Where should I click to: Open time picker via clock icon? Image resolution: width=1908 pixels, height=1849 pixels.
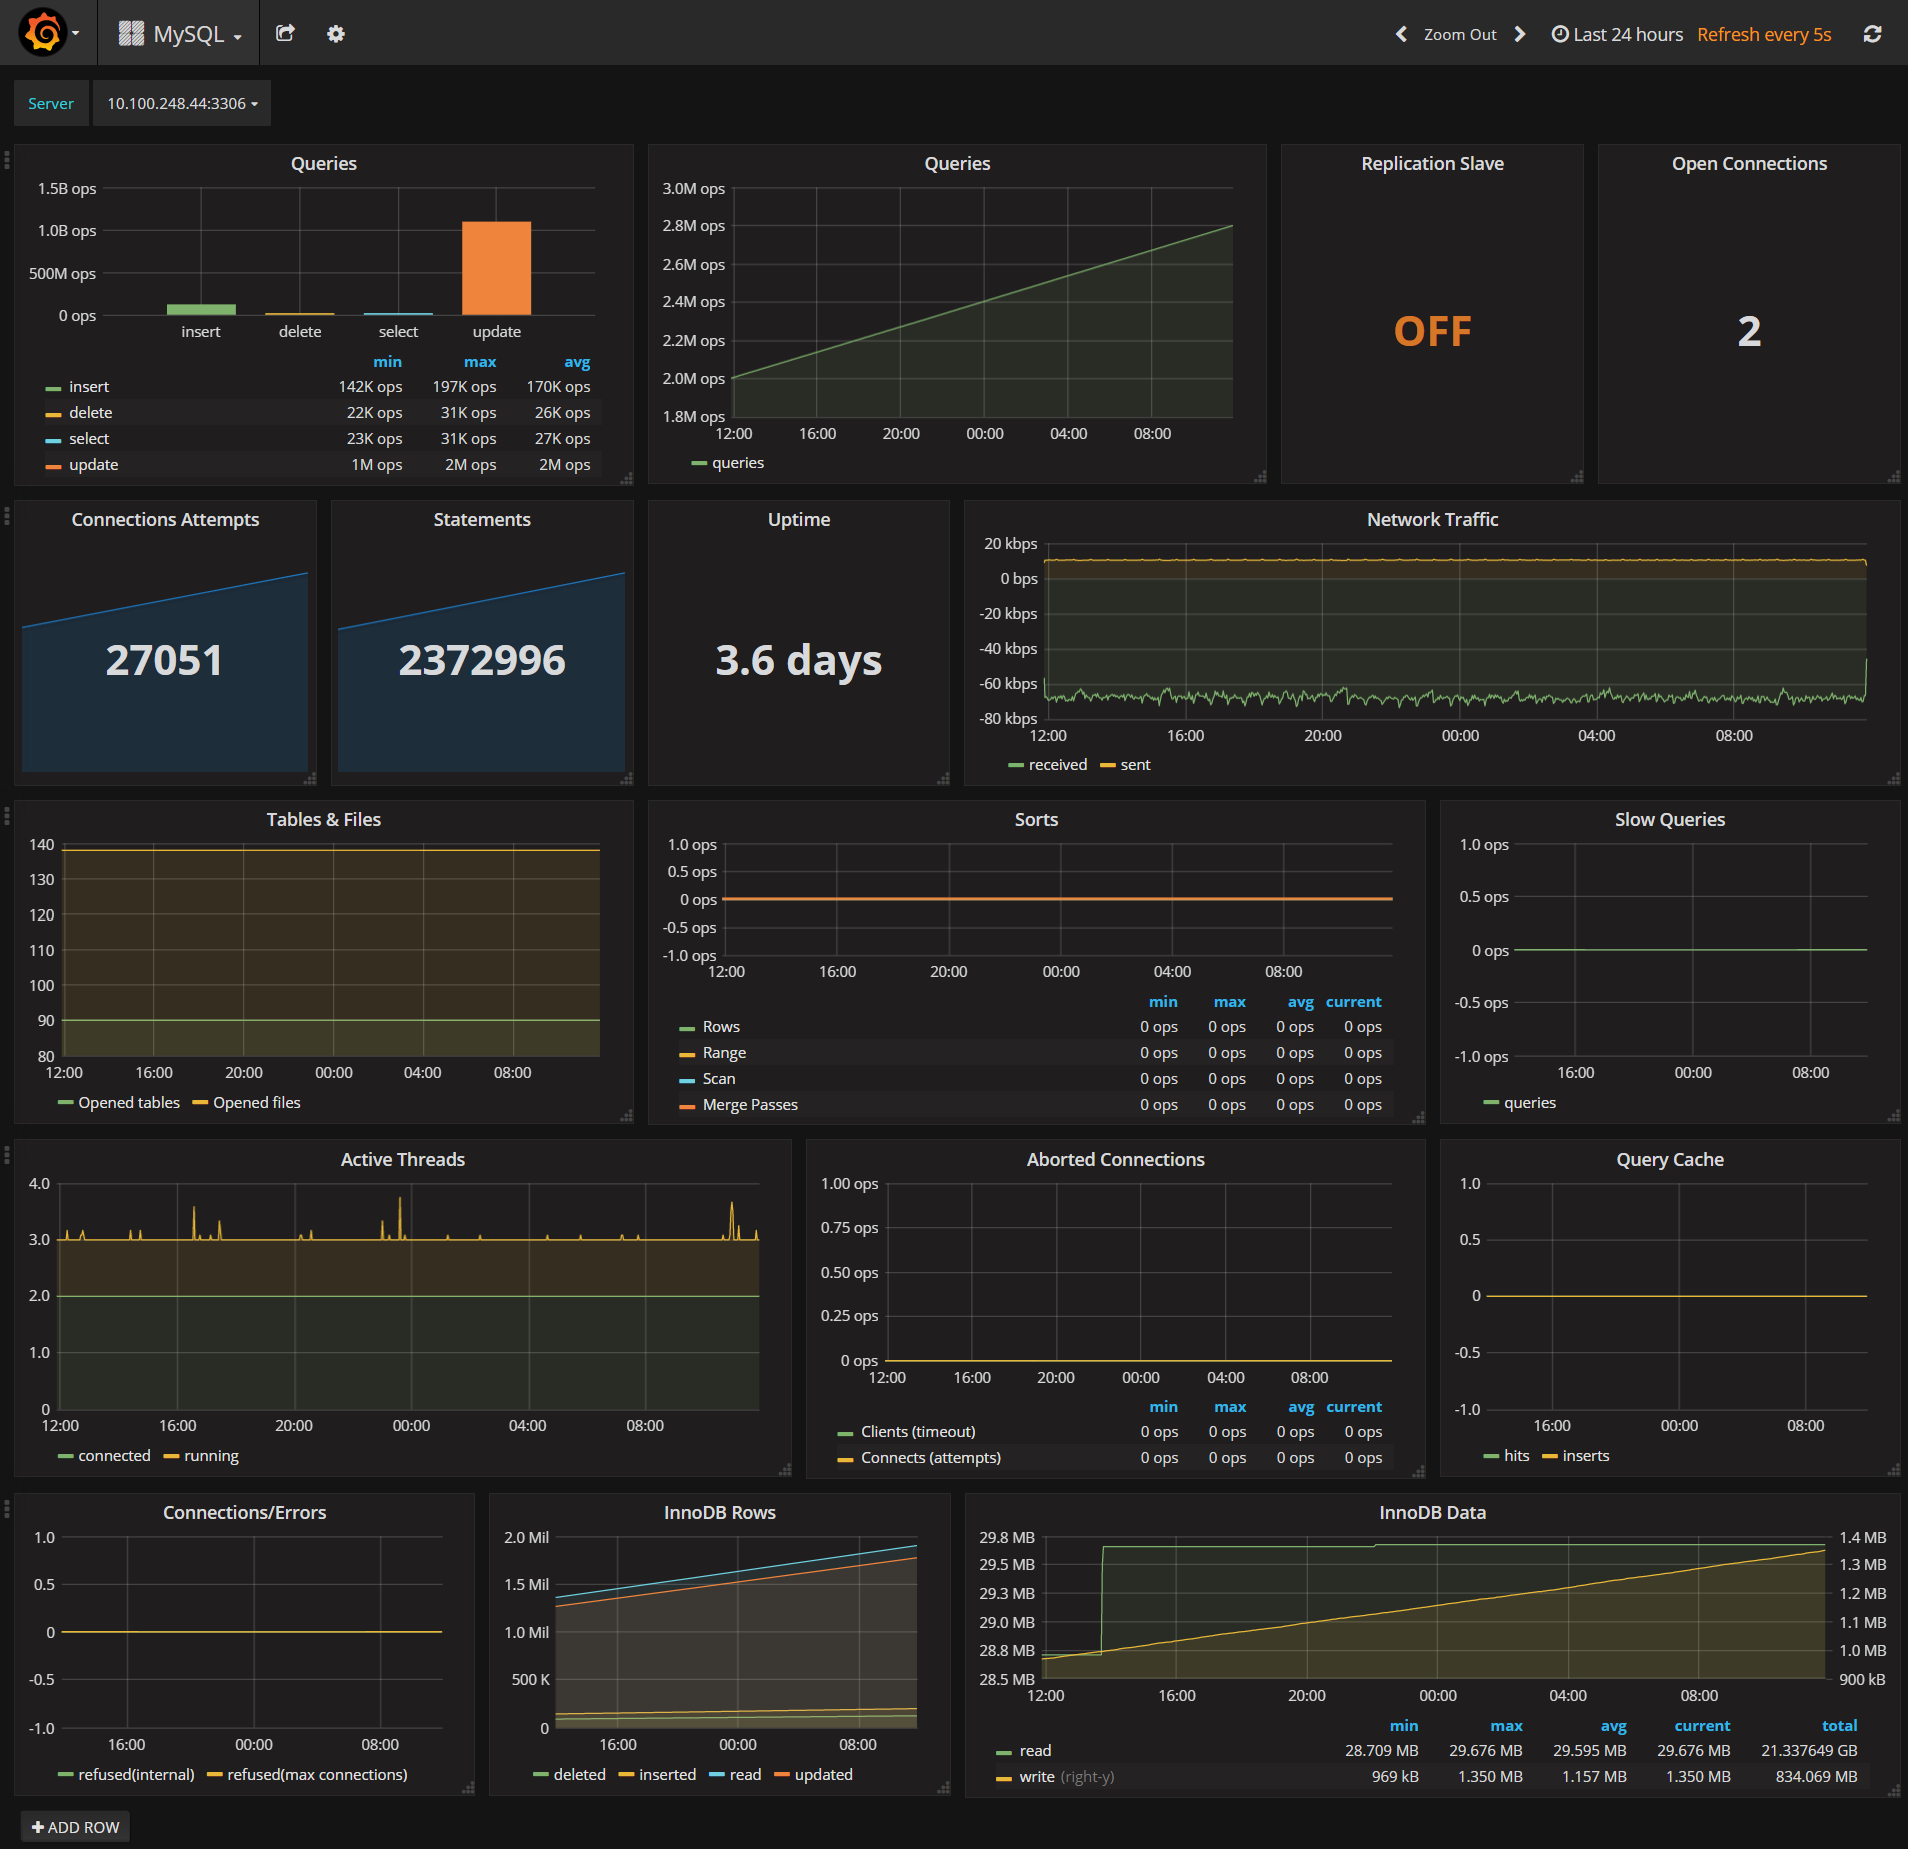click(1559, 33)
